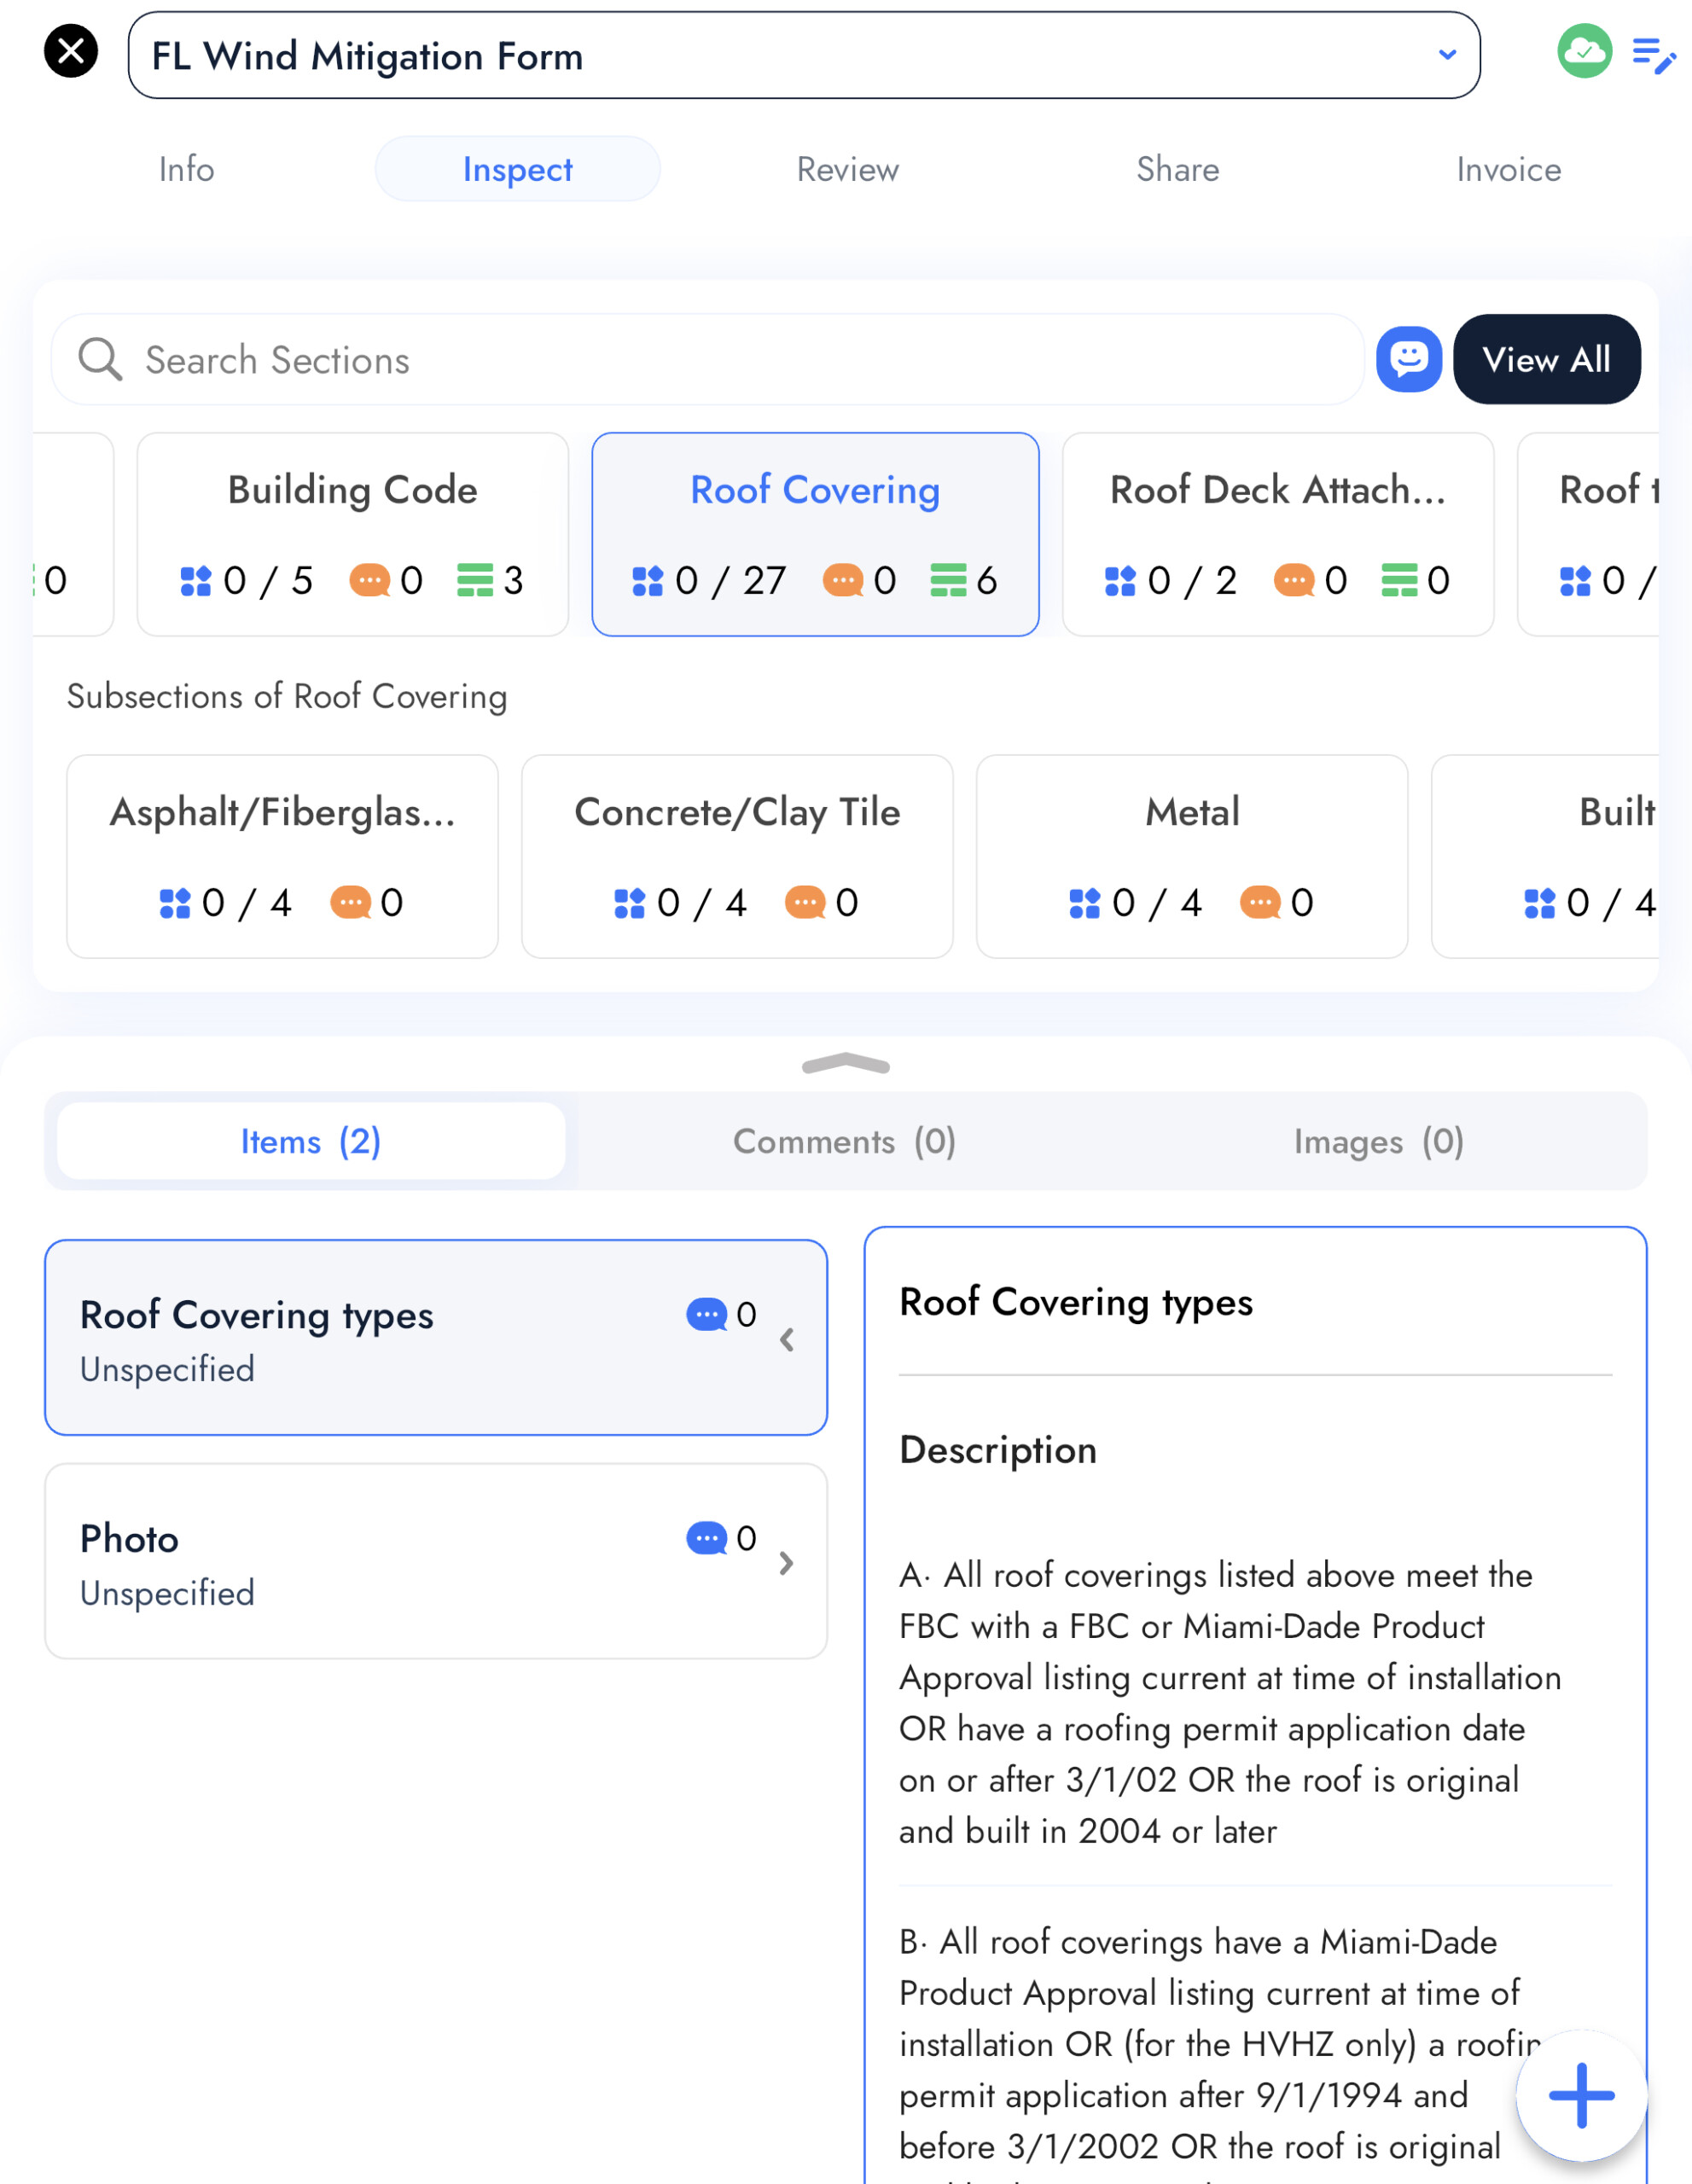1692x2184 pixels.
Task: Expand the Photo item chevron
Action: (787, 1562)
